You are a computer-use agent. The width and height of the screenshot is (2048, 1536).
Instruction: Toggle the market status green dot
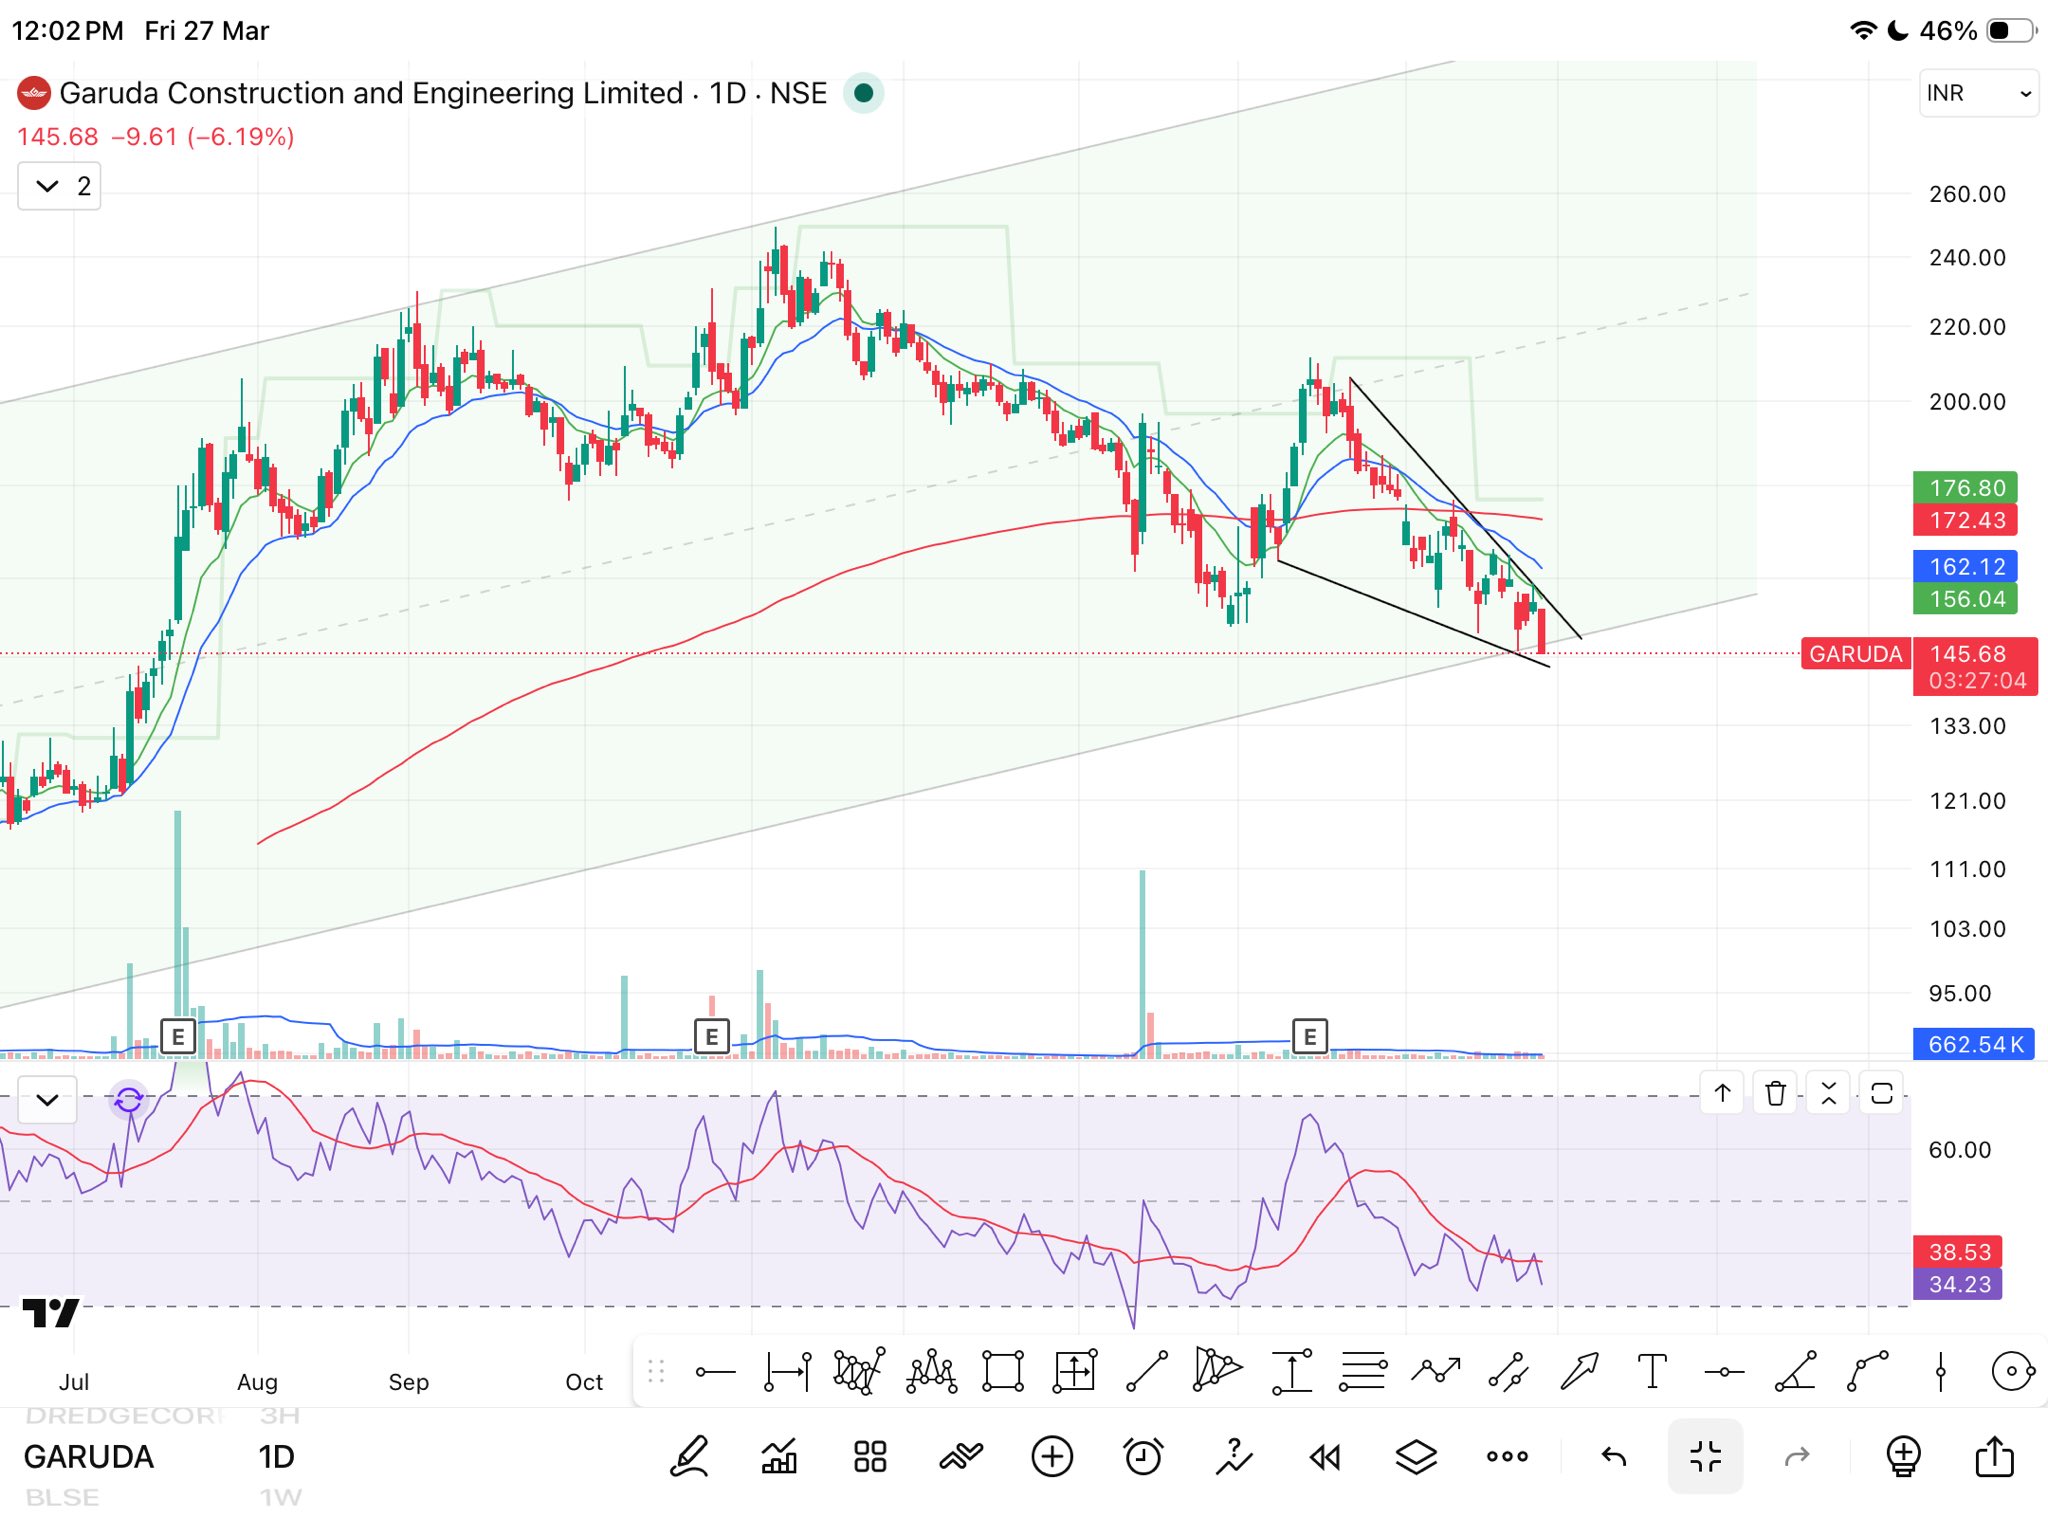coord(863,93)
